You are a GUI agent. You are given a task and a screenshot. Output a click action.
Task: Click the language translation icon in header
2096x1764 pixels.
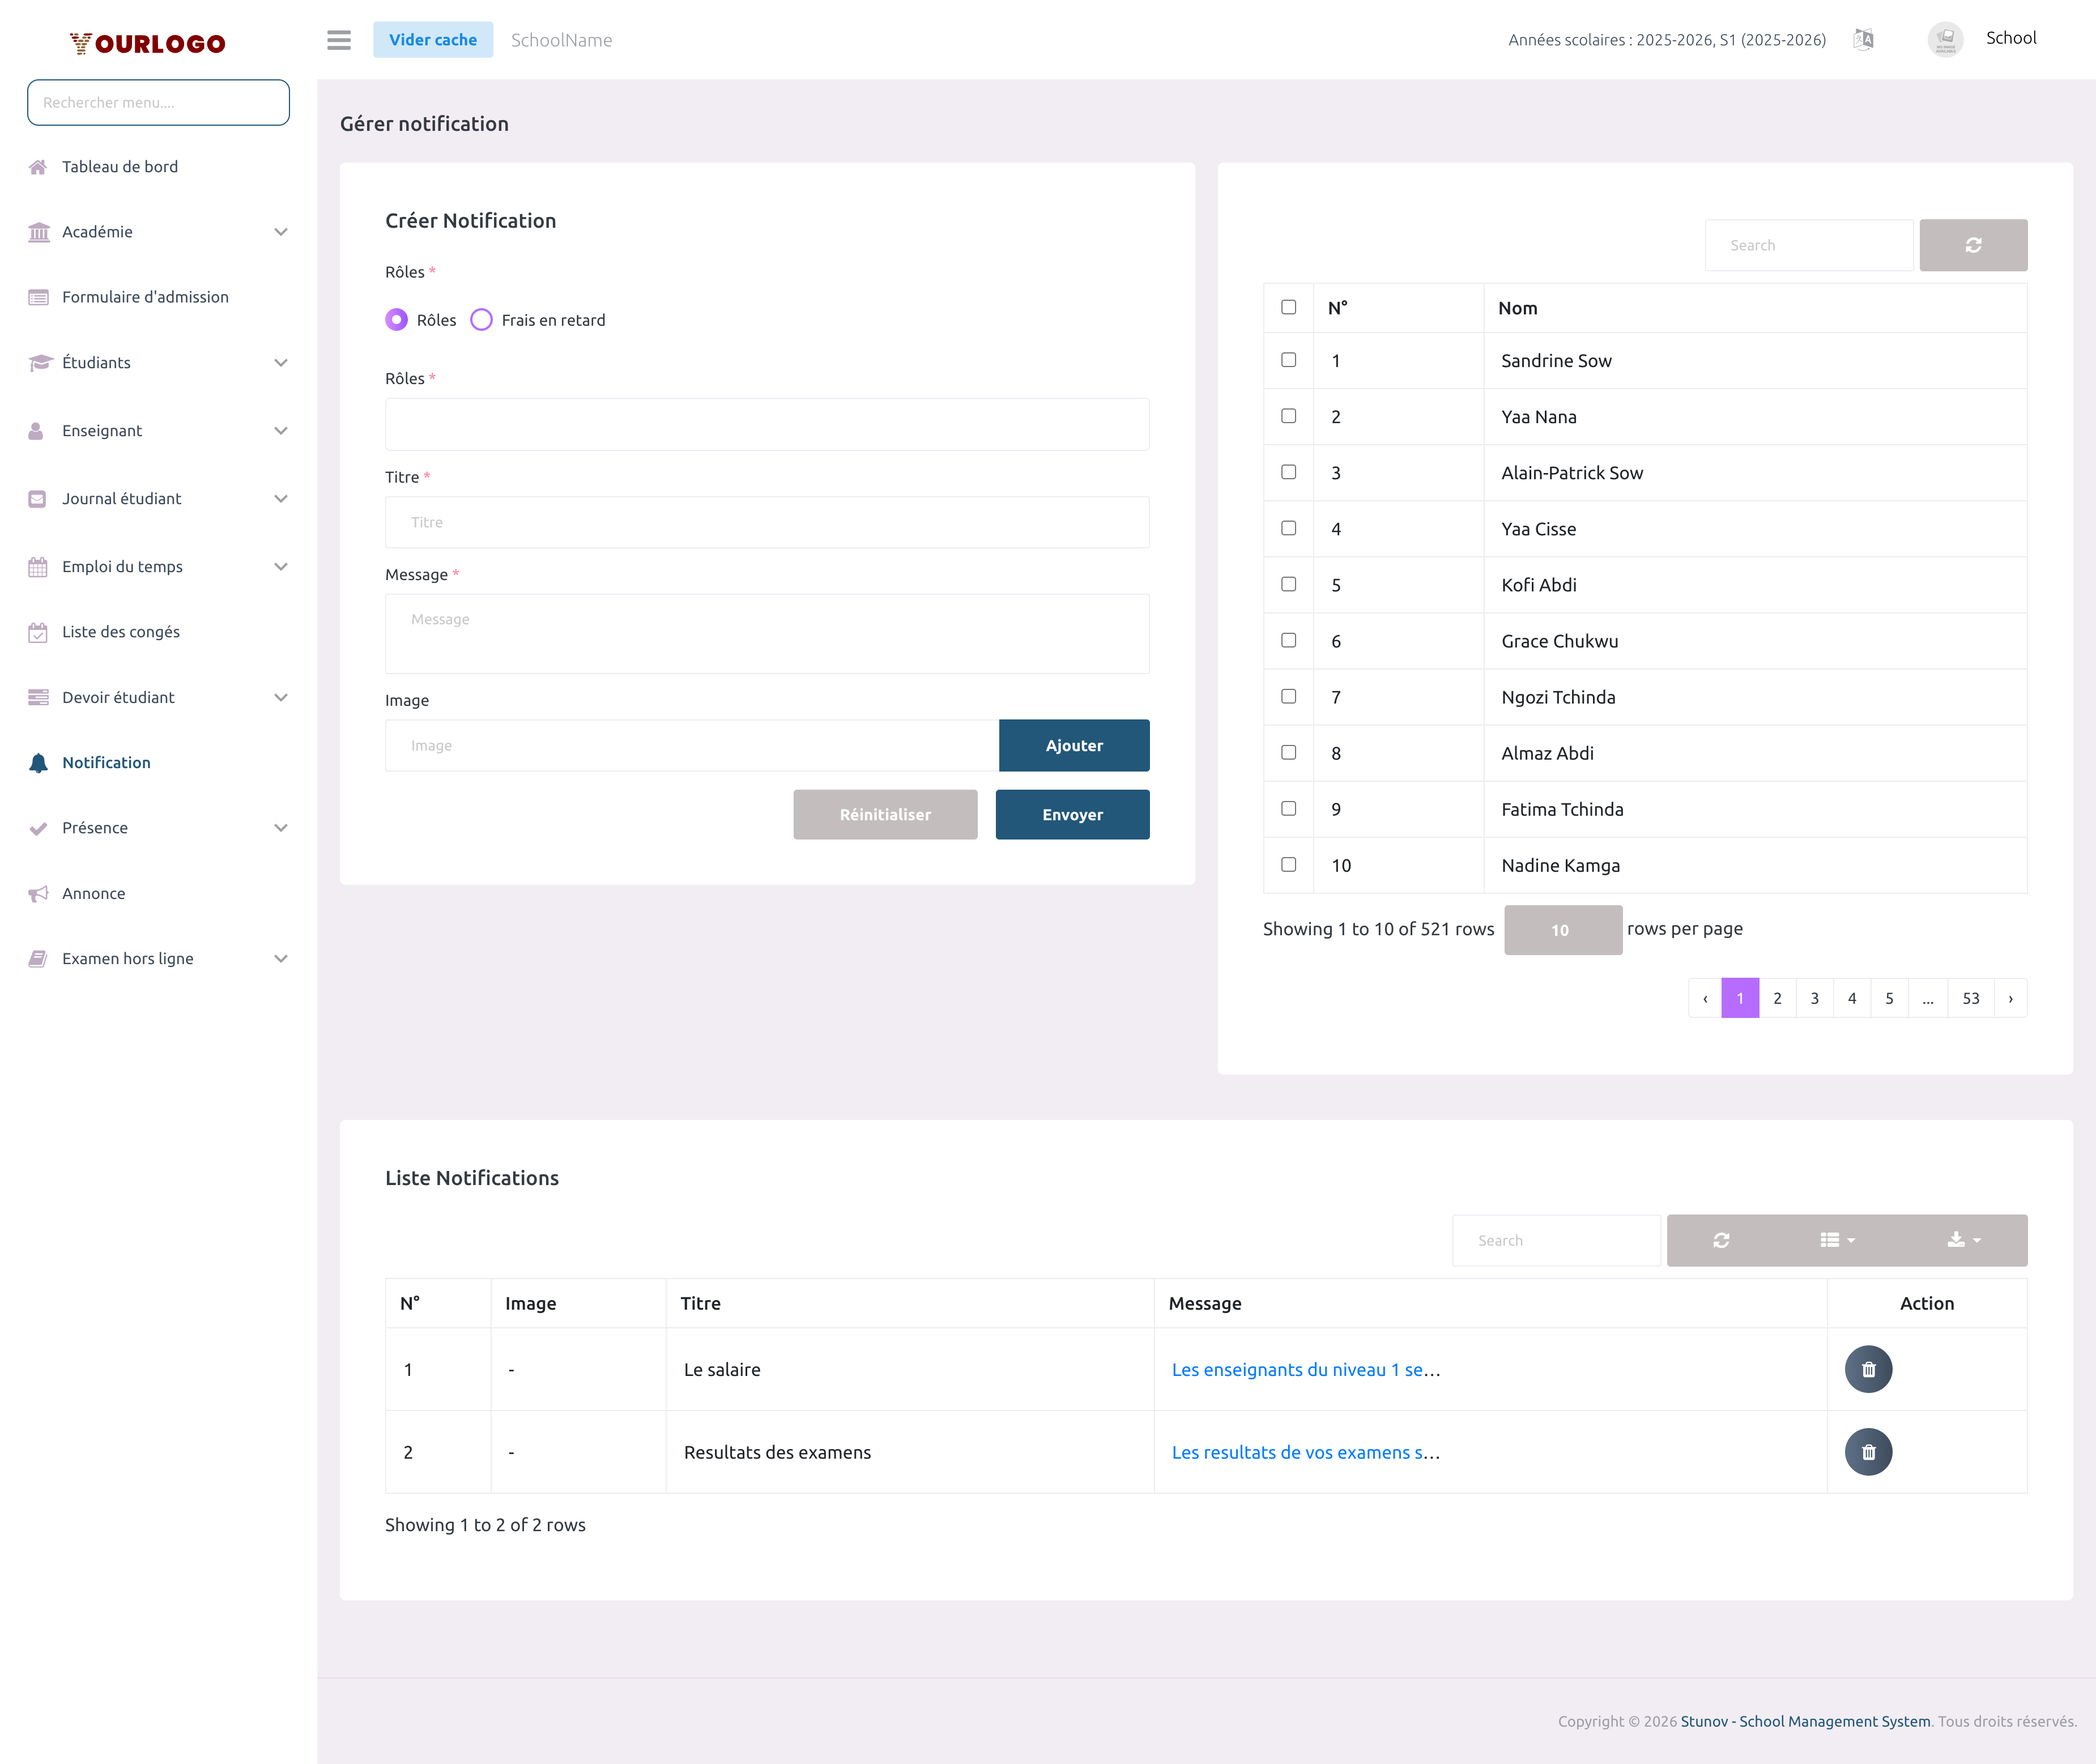click(1864, 40)
